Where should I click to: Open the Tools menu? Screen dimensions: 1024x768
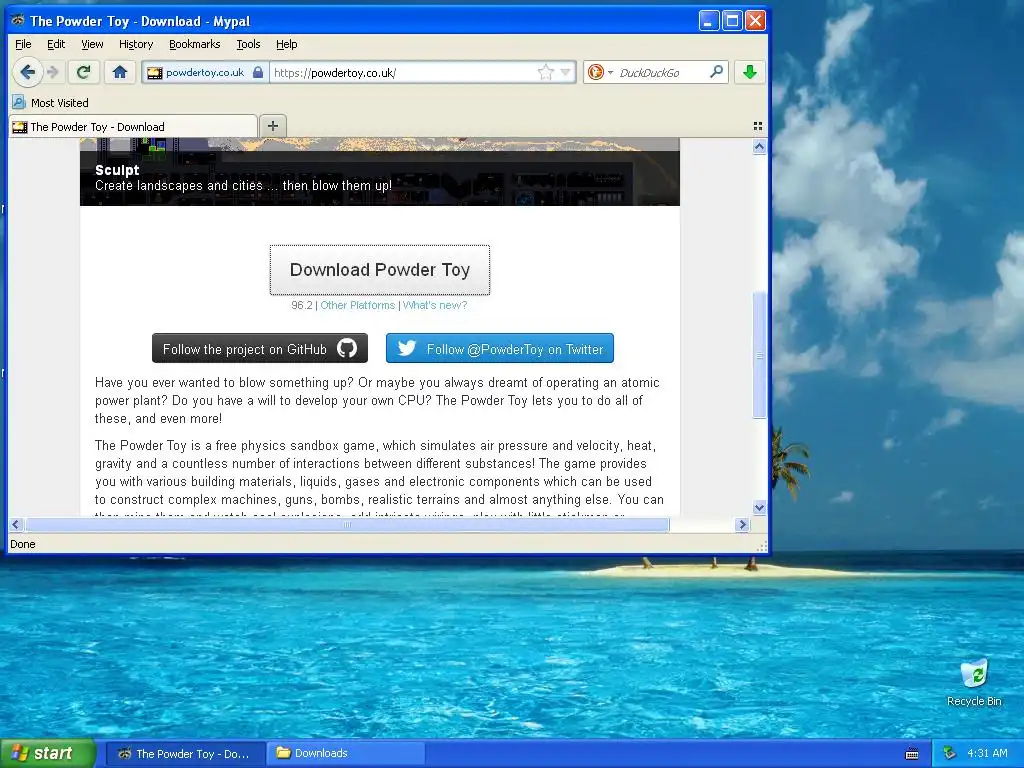click(248, 44)
